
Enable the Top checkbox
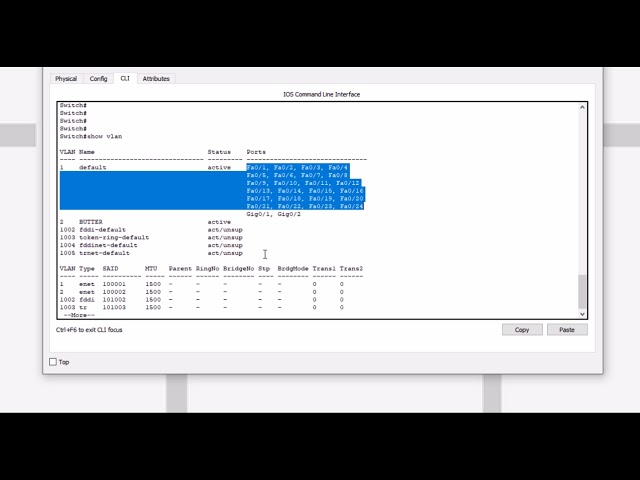click(53, 362)
